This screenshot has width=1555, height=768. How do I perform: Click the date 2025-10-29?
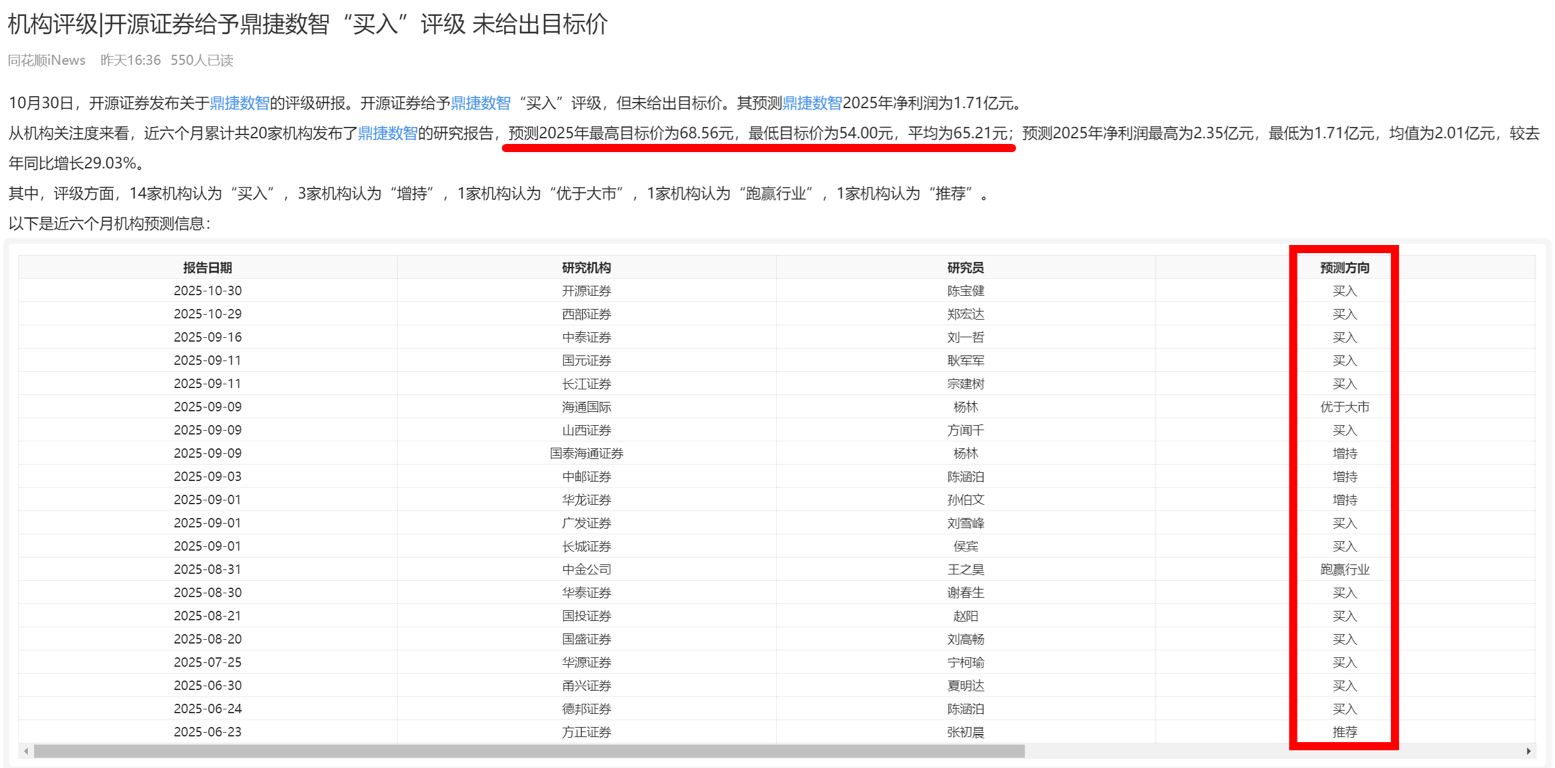(x=208, y=314)
